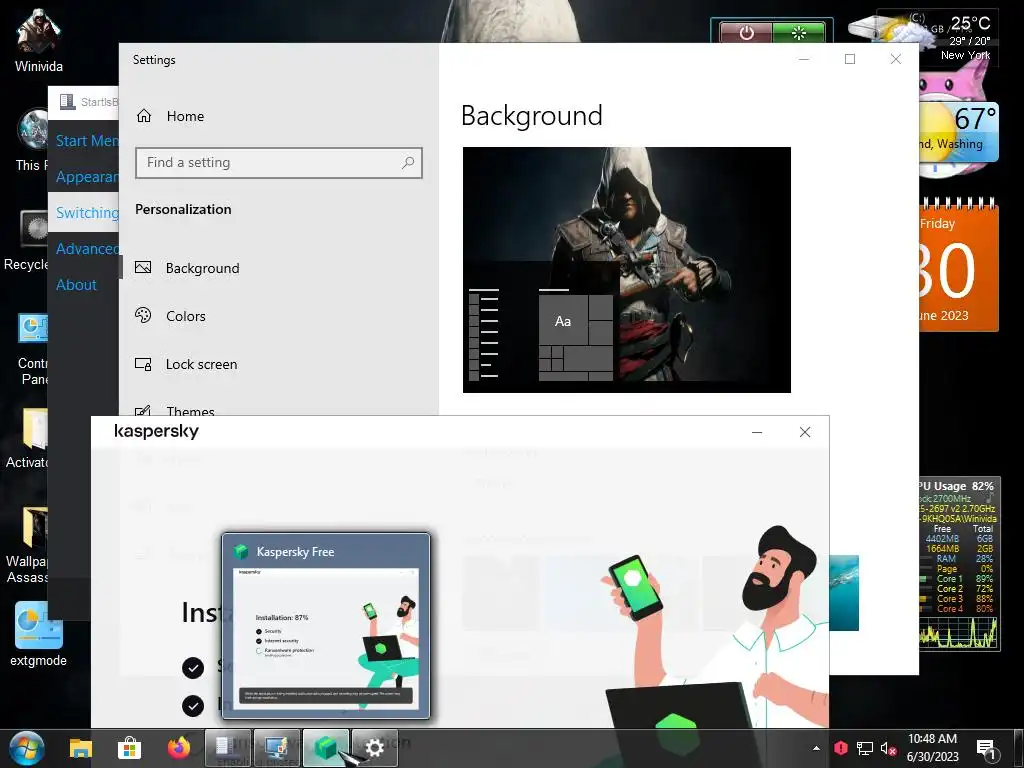This screenshot has height=768, width=1024.
Task: Expand hidden system tray icons arrow
Action: click(816, 748)
